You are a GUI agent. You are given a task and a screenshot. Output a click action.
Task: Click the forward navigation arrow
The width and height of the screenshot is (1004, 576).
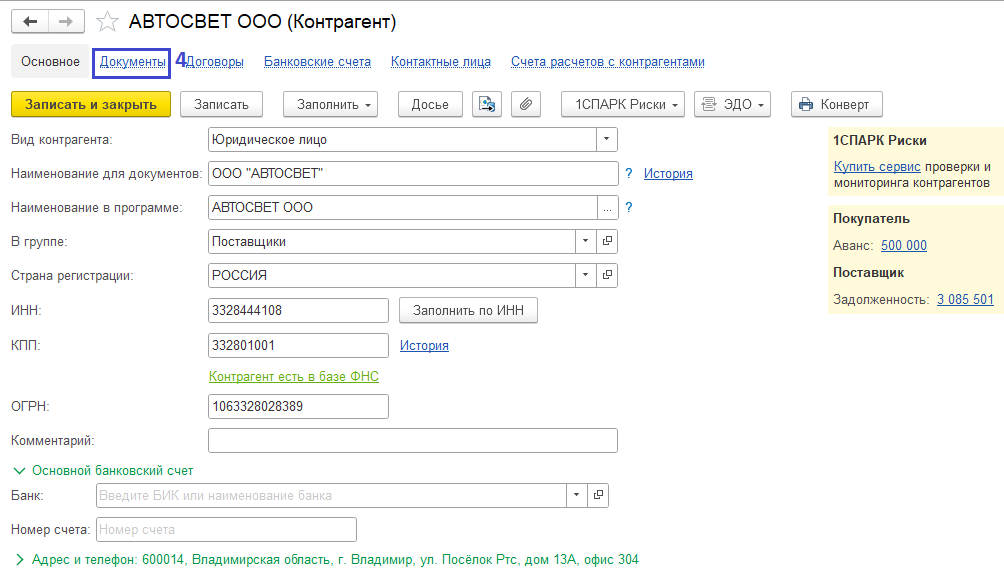67,21
